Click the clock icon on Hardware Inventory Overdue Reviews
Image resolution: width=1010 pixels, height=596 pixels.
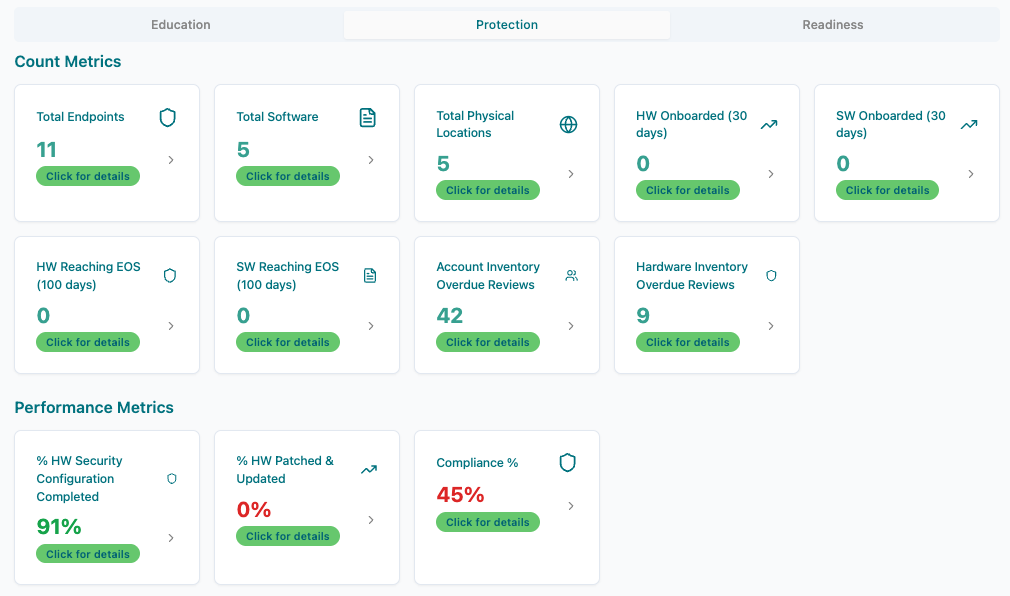click(x=770, y=275)
